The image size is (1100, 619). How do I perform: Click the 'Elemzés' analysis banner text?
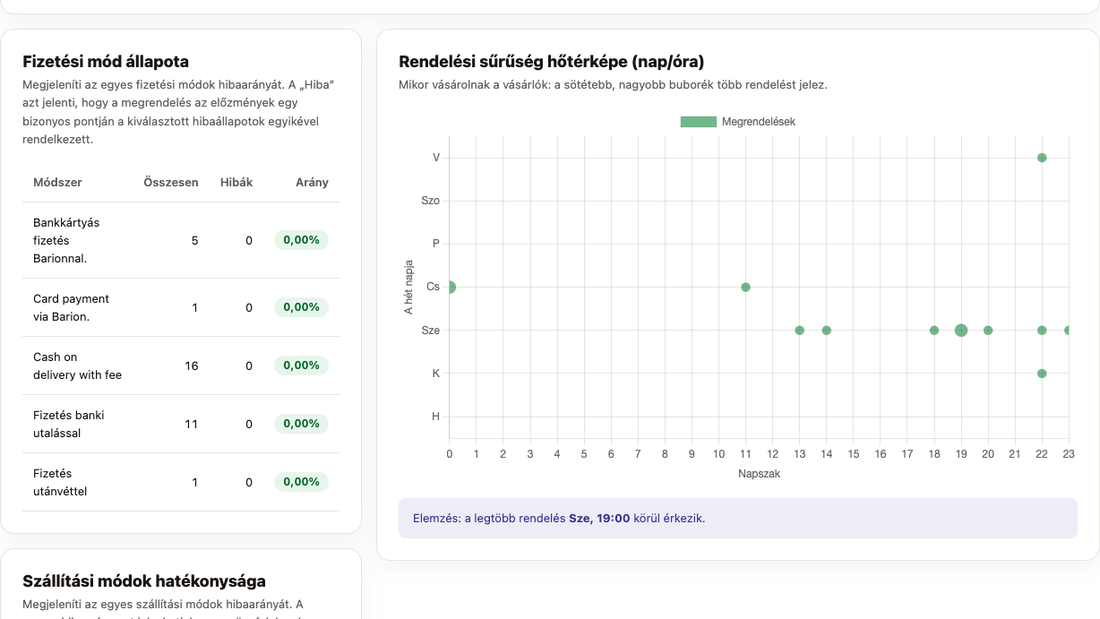tap(559, 519)
